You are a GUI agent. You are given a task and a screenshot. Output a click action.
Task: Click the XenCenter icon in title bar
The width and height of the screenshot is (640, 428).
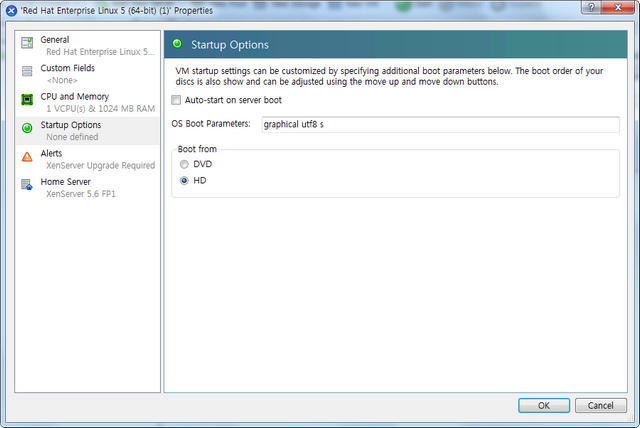(11, 10)
